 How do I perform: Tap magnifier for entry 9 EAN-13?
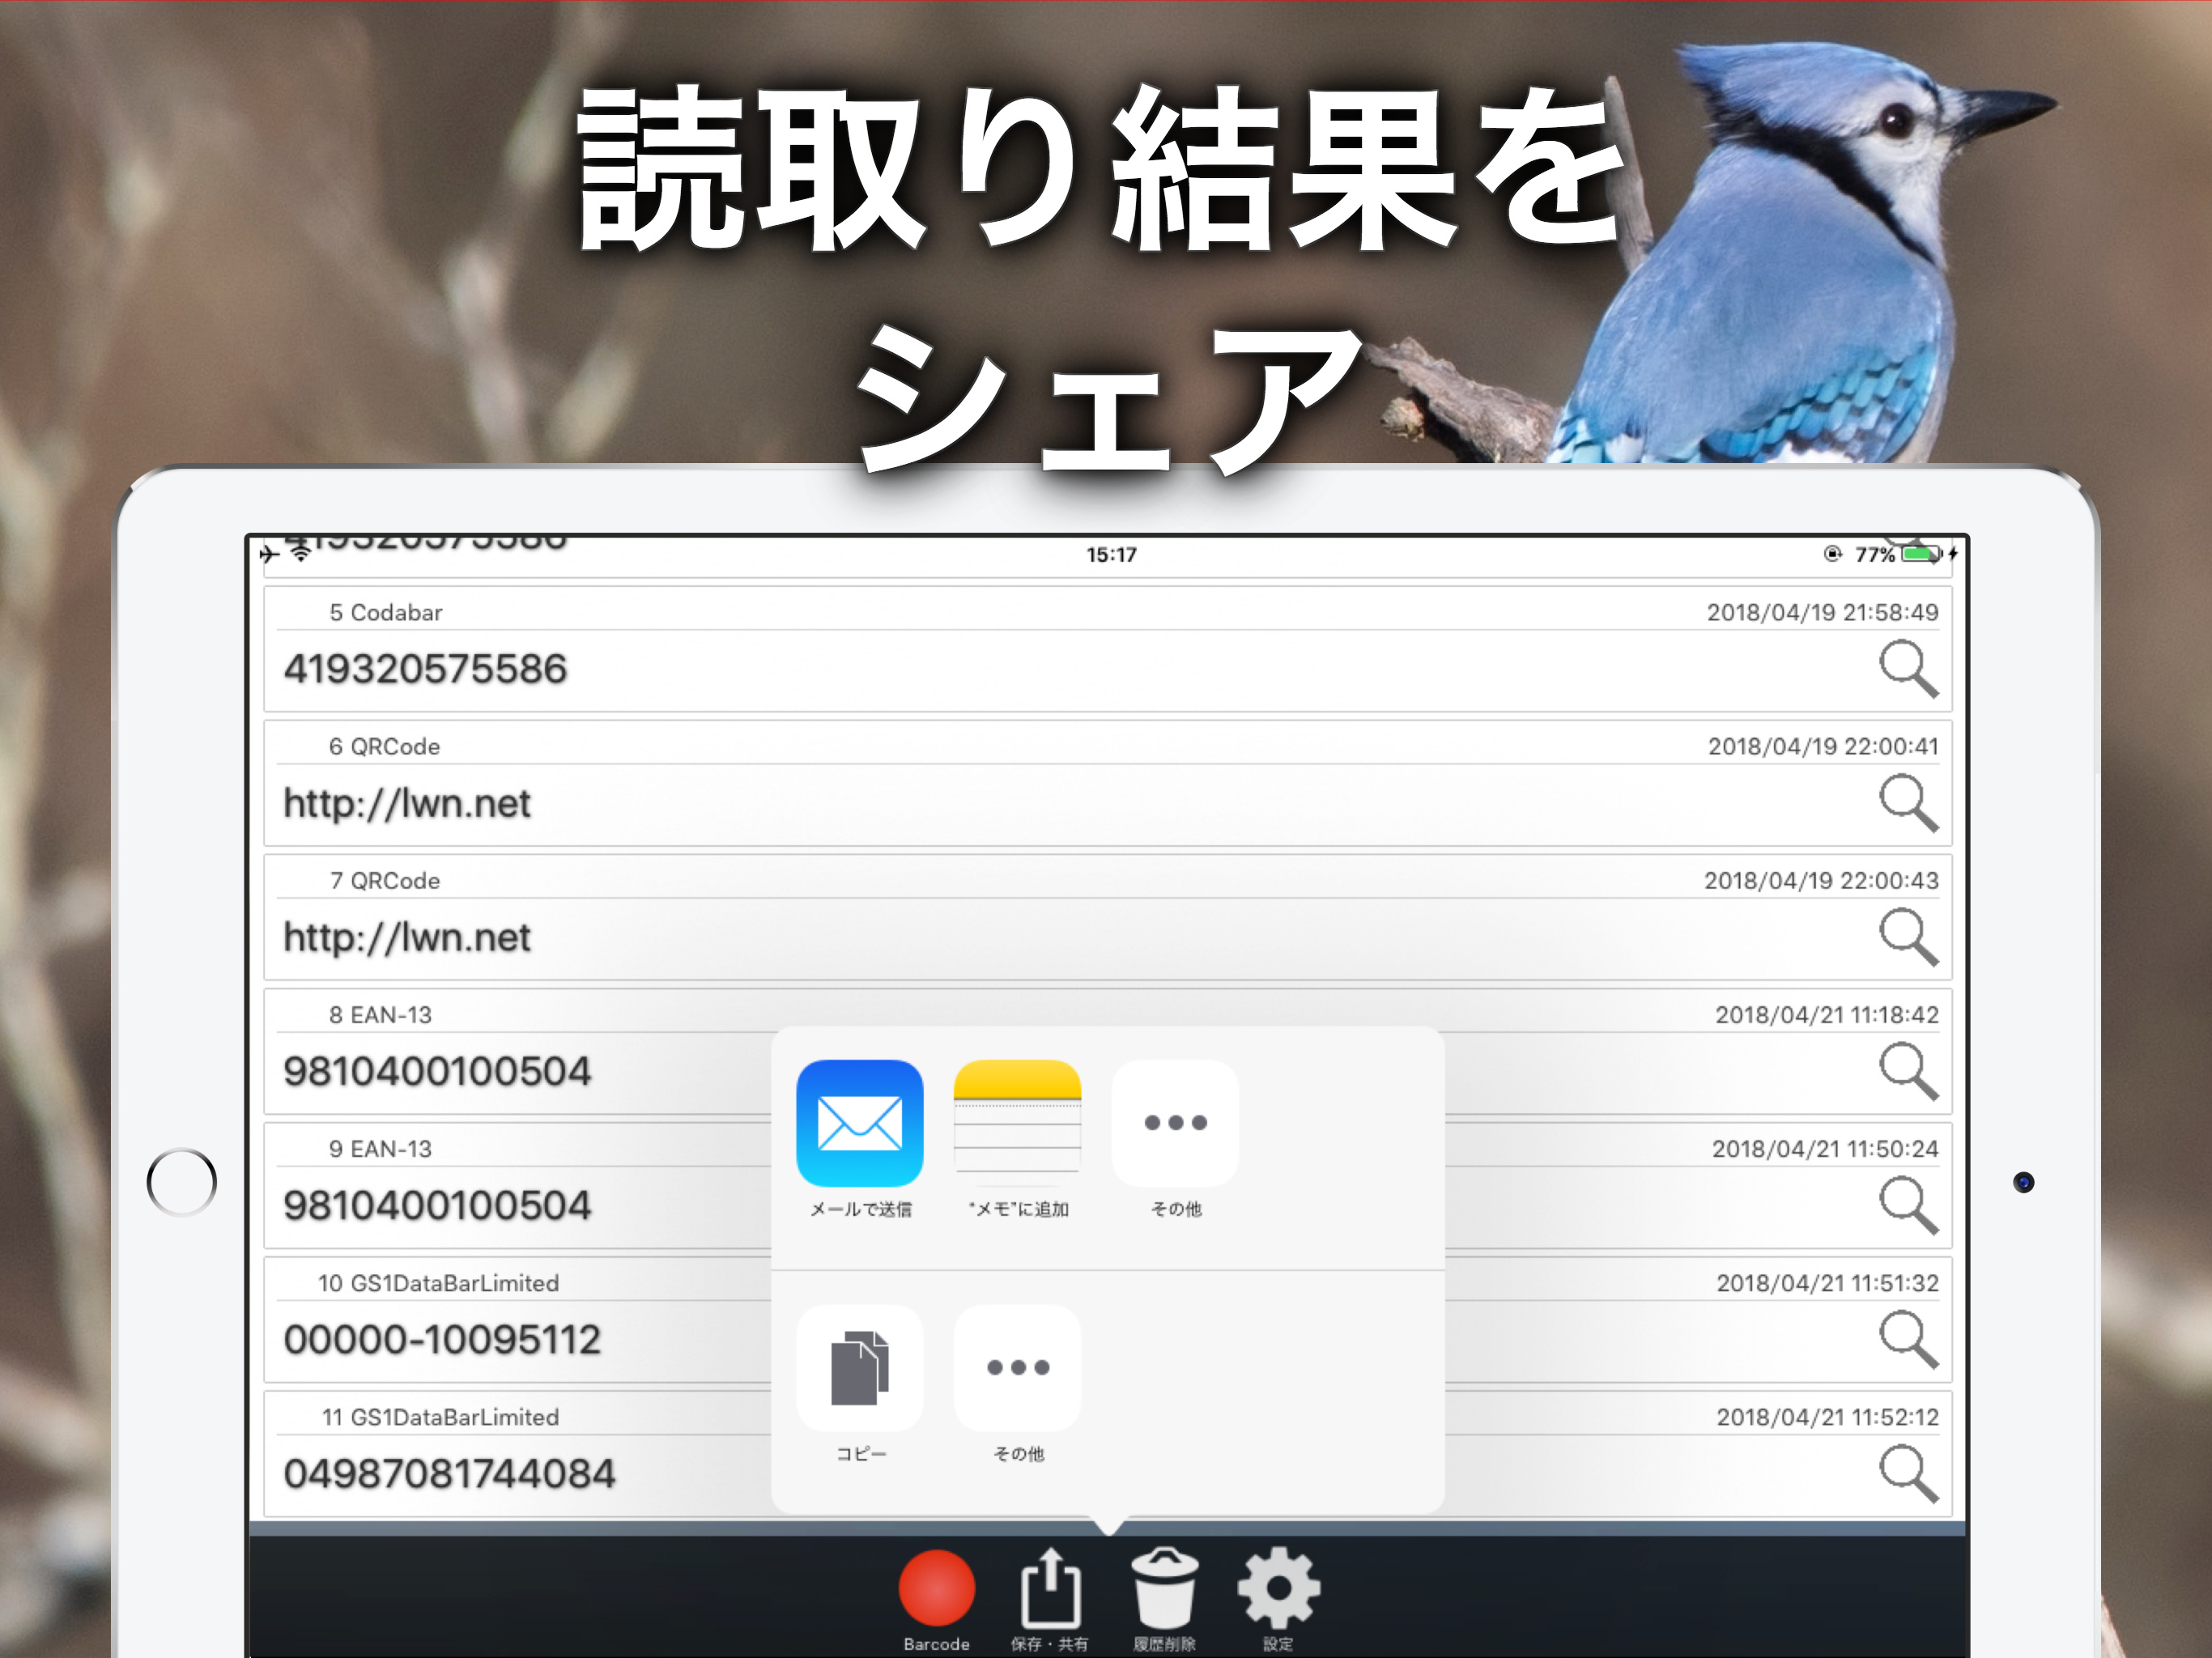point(1908,1205)
